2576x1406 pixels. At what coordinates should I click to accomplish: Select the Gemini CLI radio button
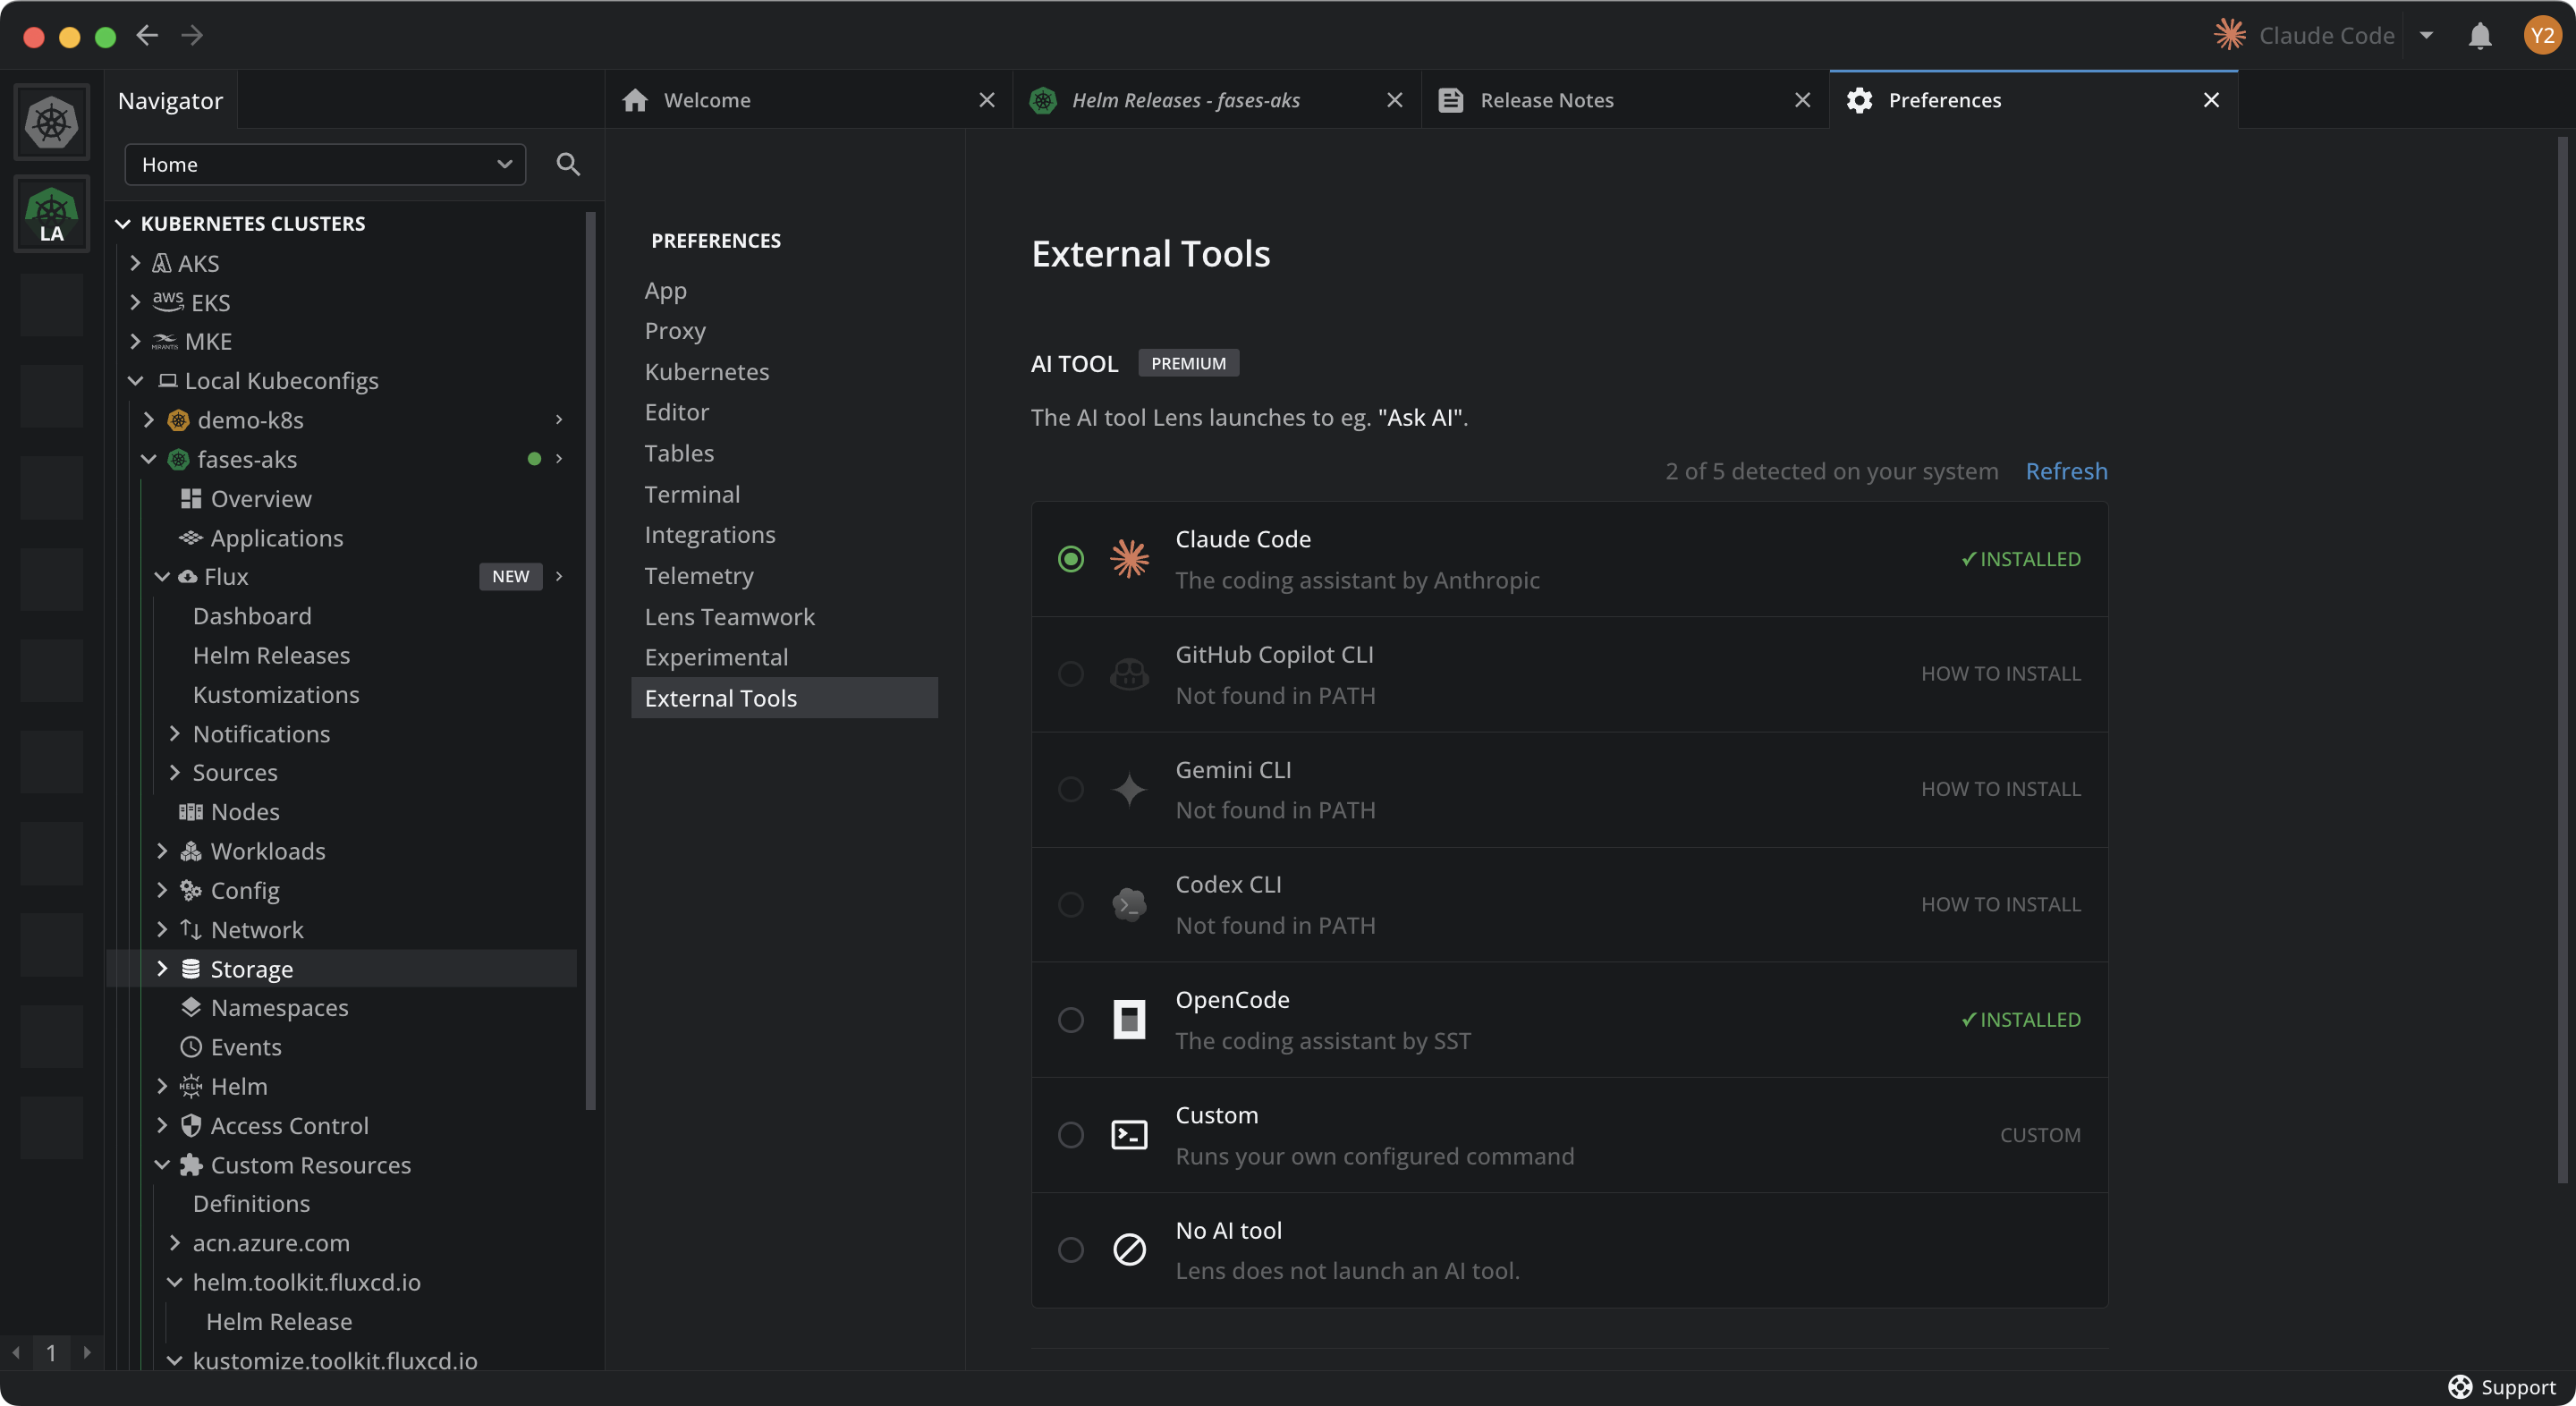click(x=1070, y=789)
